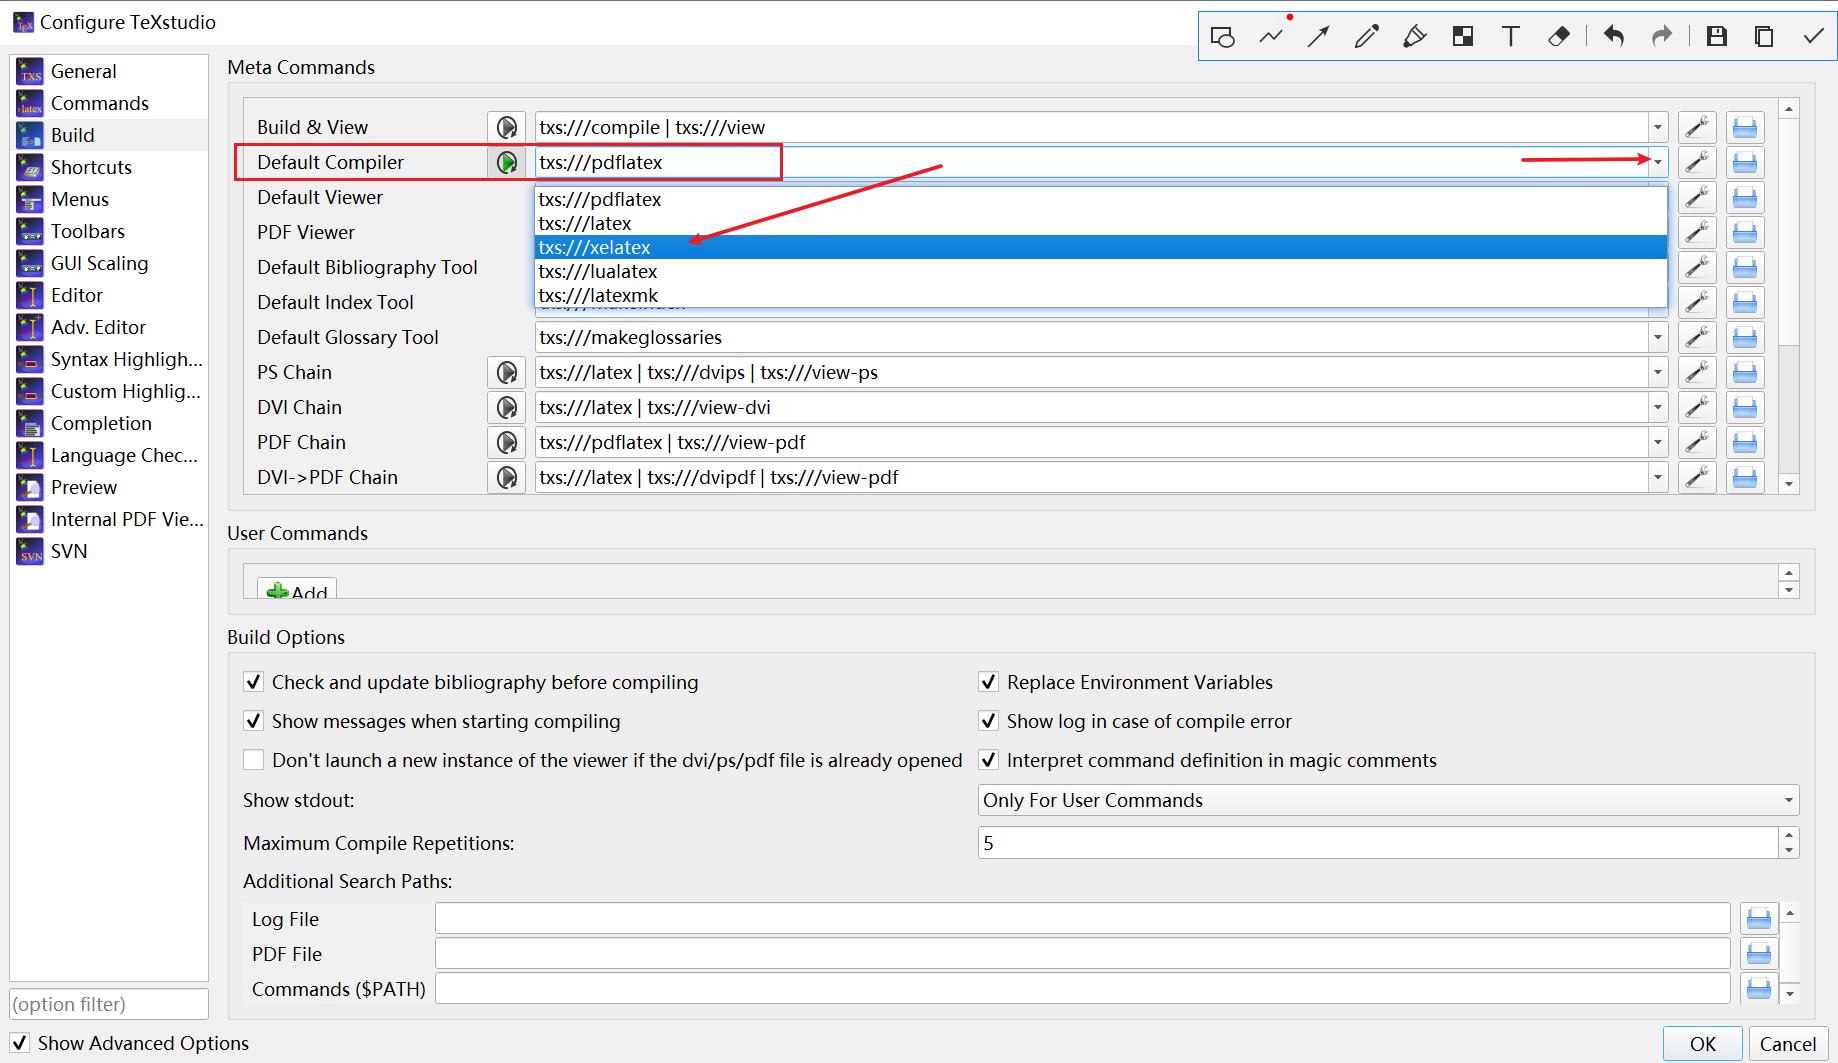This screenshot has width=1838, height=1063.
Task: Expand the DVI Chain dropdown arrow
Action: click(1657, 407)
